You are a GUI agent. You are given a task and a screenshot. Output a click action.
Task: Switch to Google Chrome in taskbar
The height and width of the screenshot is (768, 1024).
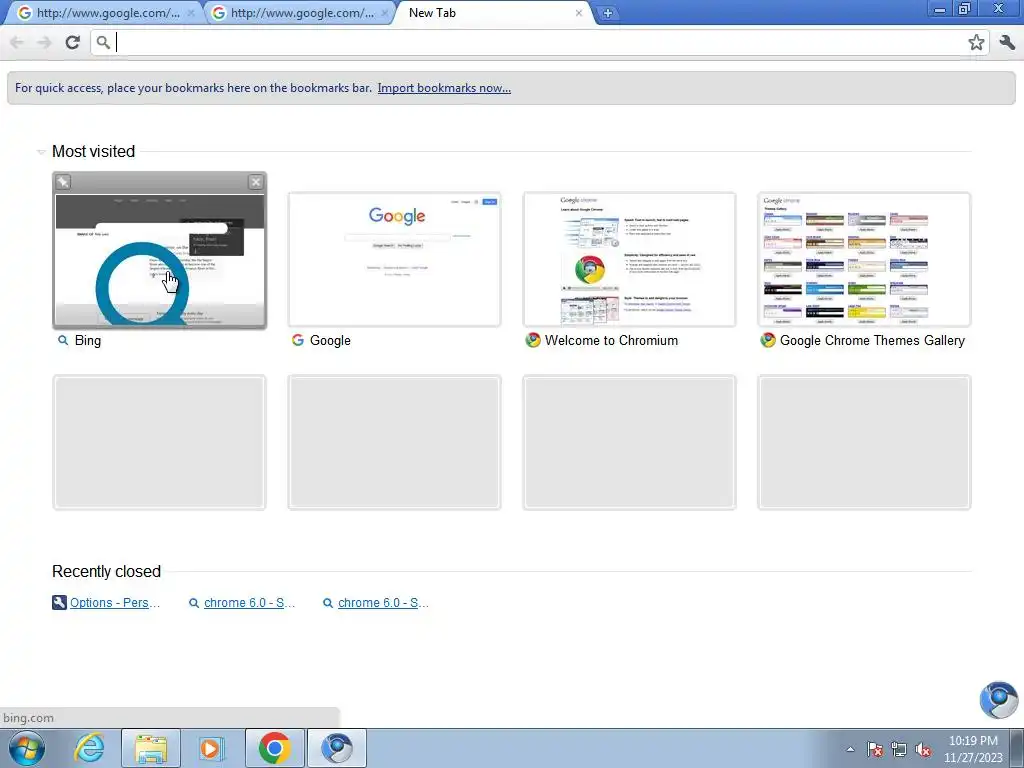tap(274, 748)
